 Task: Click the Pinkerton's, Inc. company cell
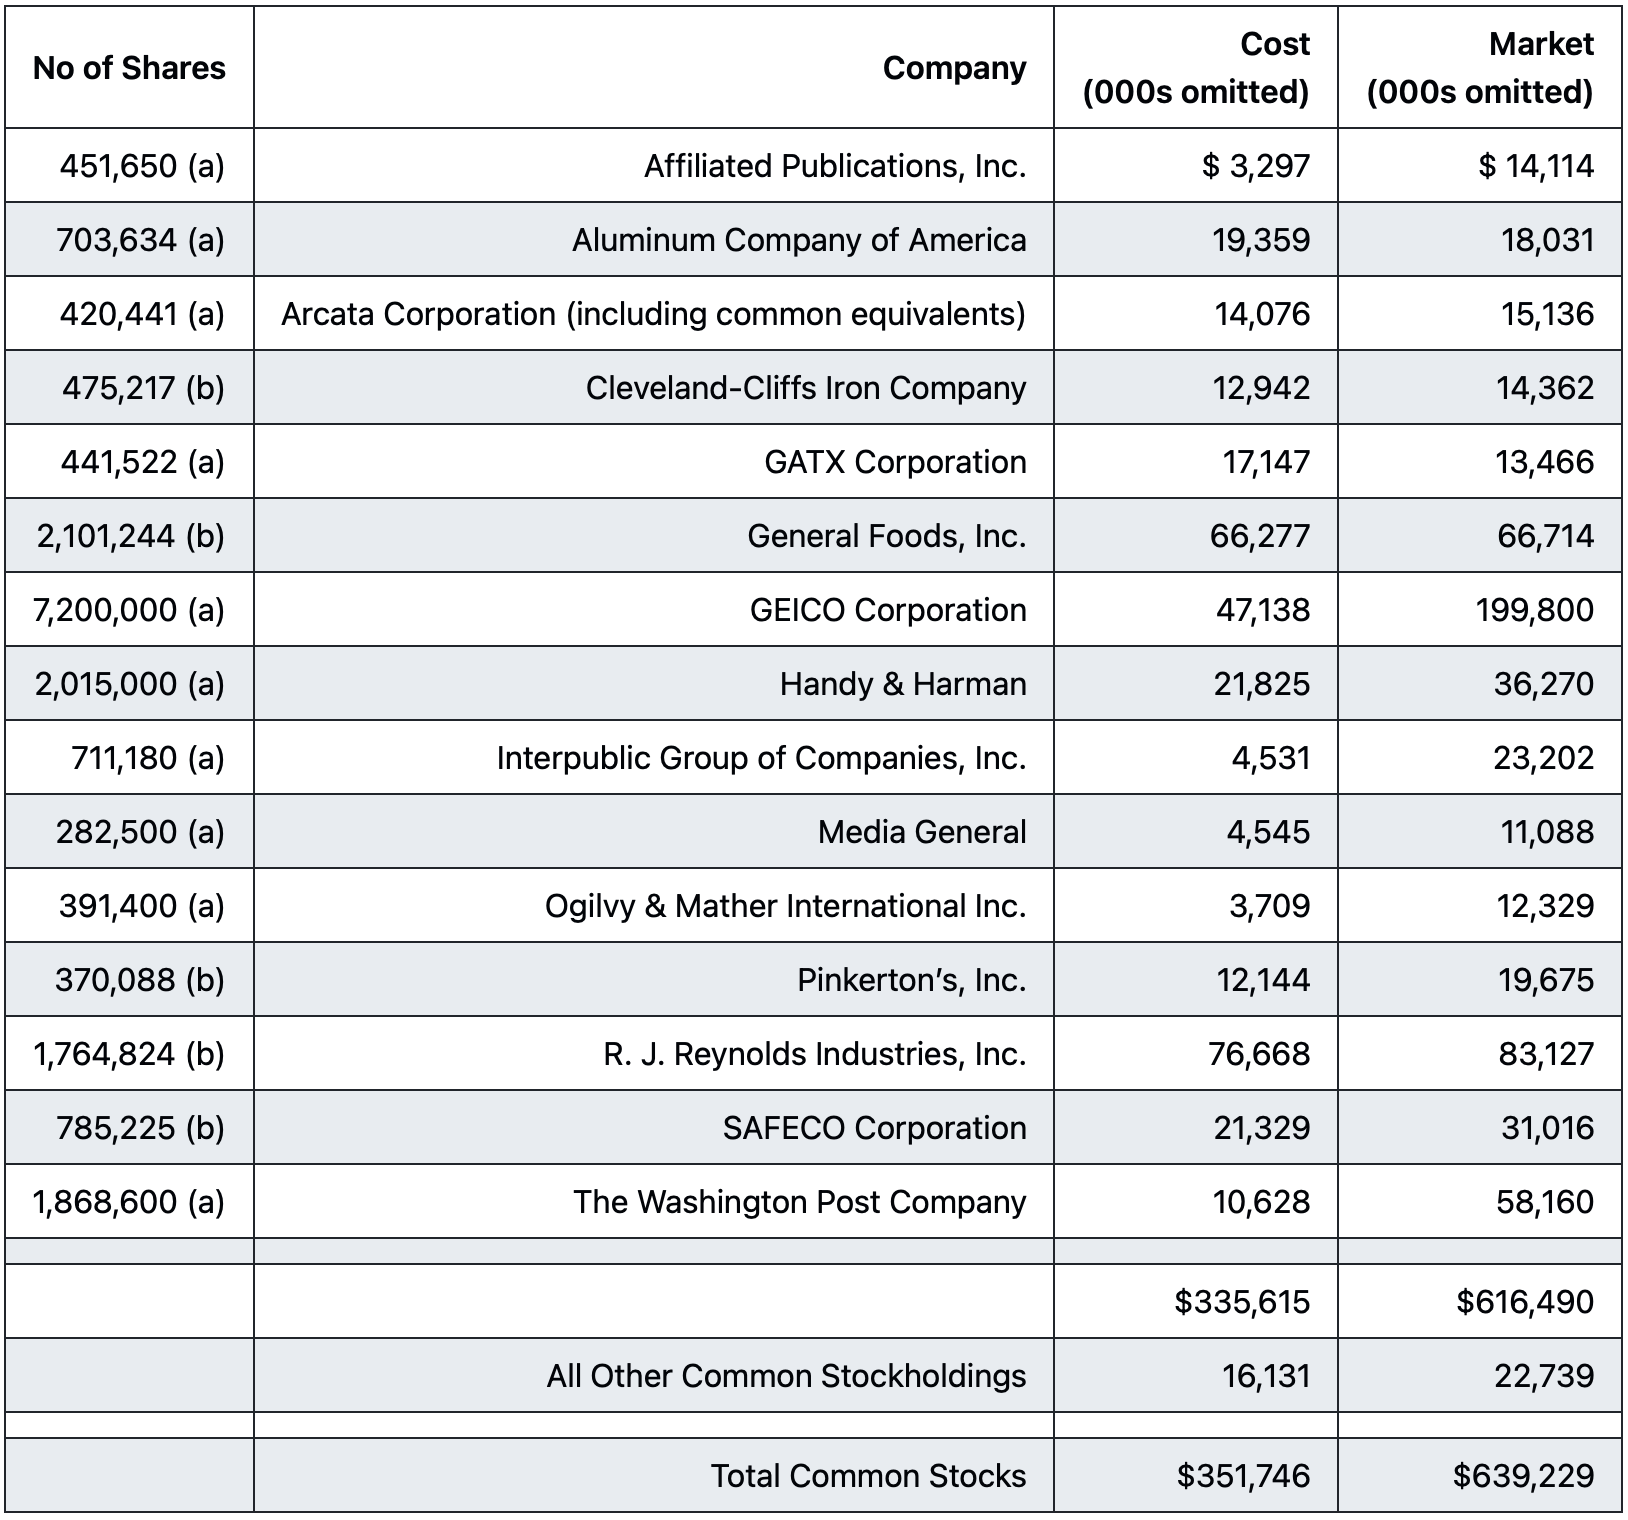tap(654, 980)
